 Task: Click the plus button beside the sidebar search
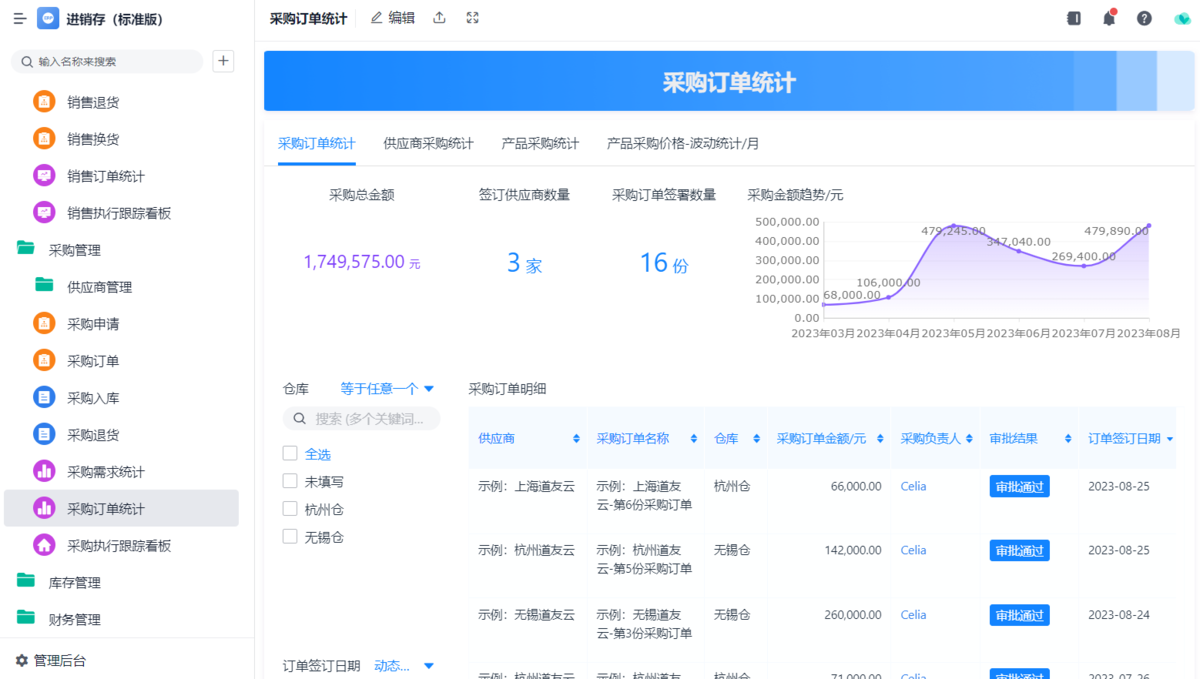tap(223, 61)
